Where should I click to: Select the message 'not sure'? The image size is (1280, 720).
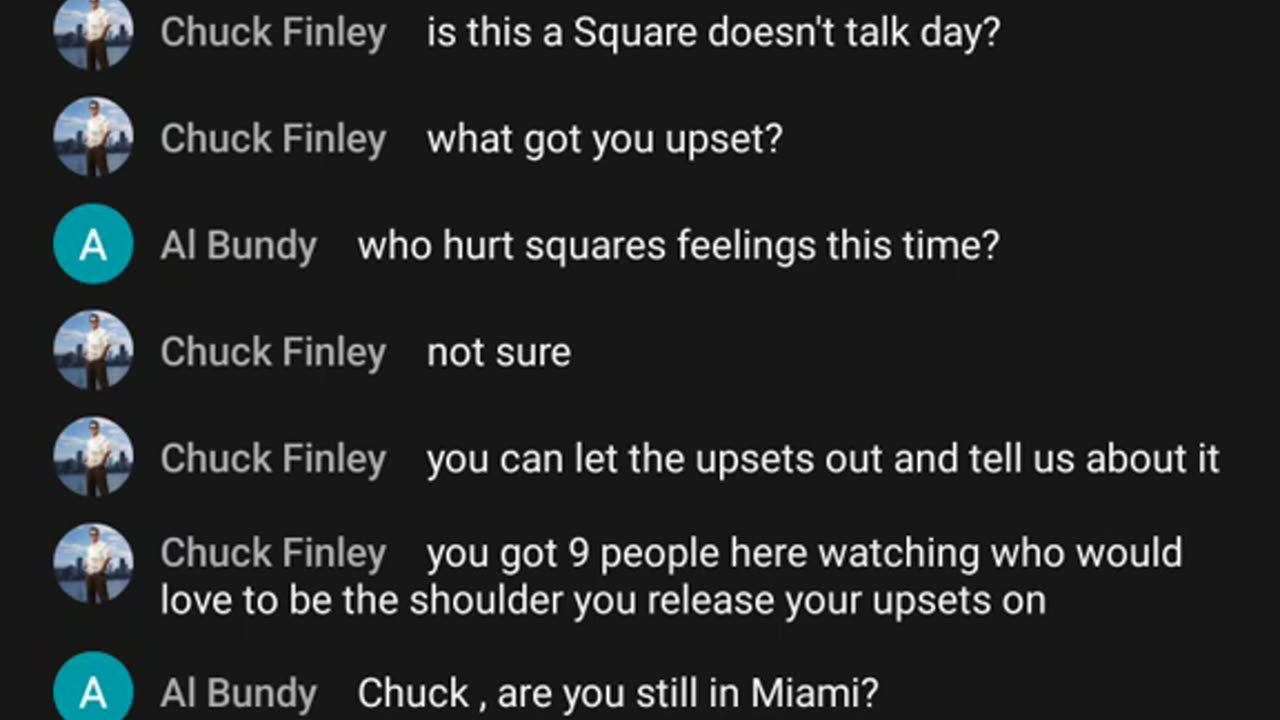(x=499, y=352)
